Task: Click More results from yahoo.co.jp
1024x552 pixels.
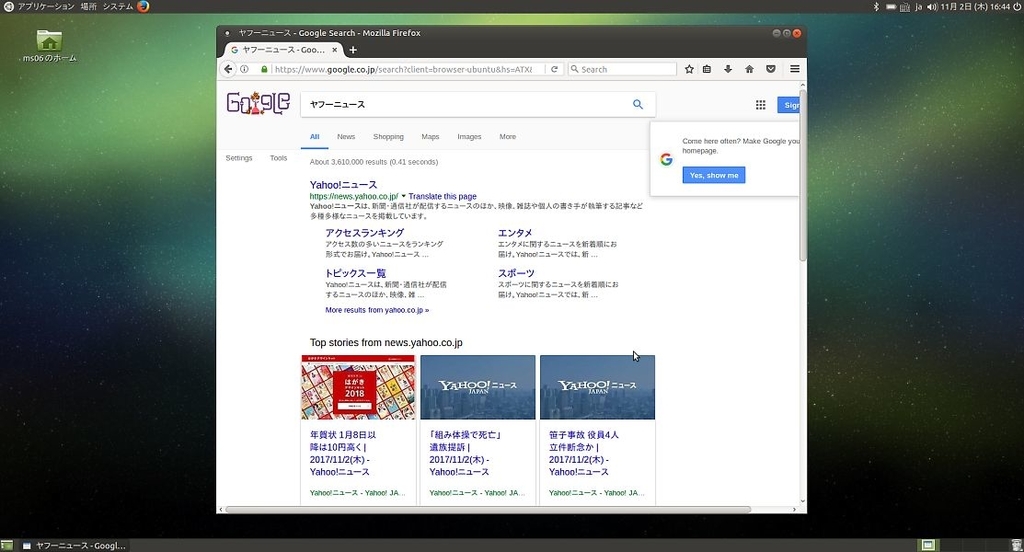Action: (x=377, y=310)
